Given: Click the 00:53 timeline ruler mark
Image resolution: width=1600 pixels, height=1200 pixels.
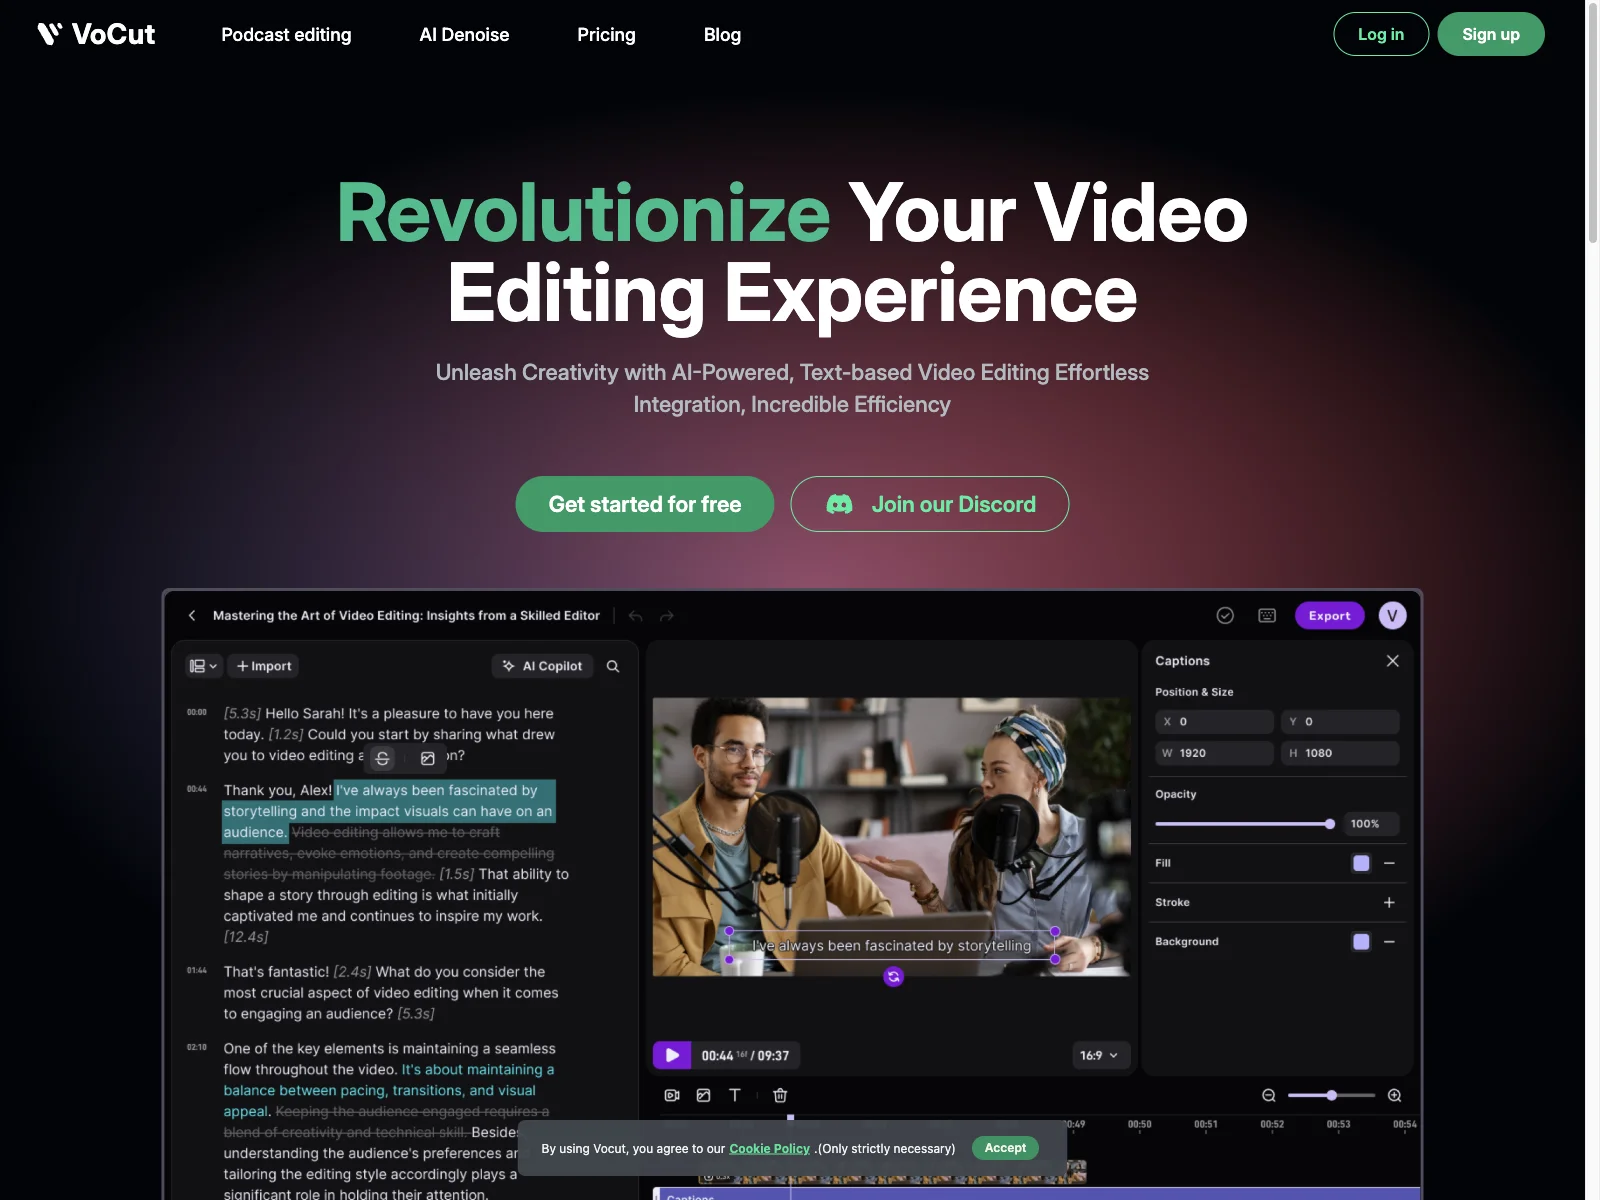Looking at the screenshot, I should pyautogui.click(x=1338, y=1124).
